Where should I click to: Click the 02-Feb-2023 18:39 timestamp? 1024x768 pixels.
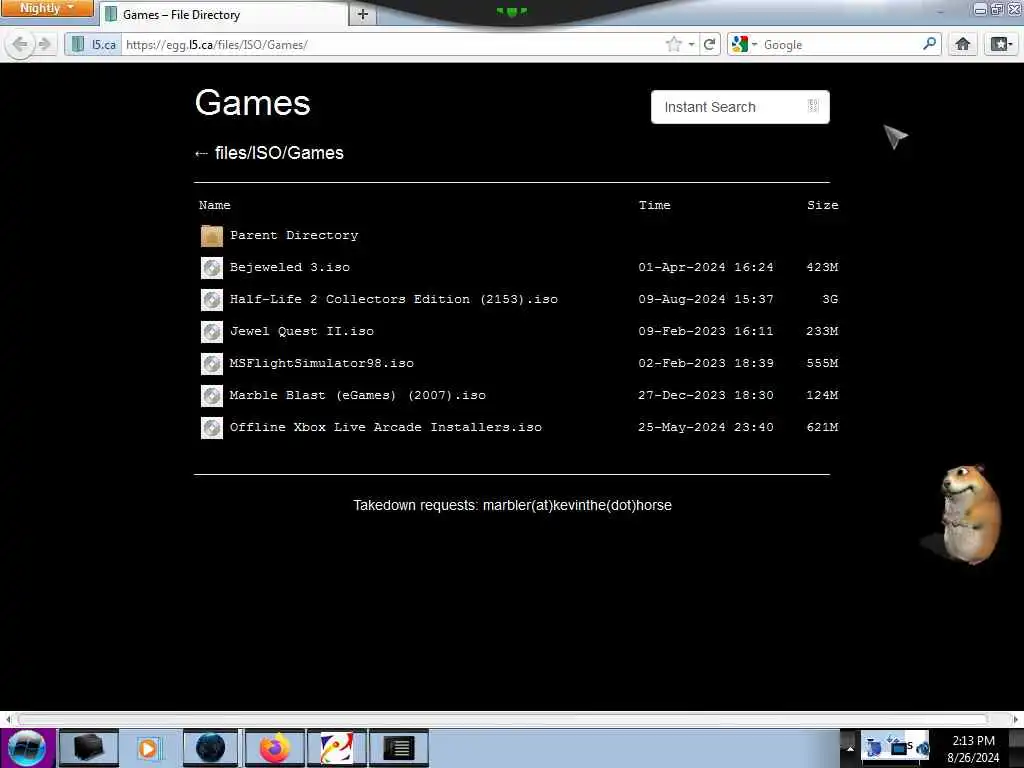pyautogui.click(x=706, y=363)
